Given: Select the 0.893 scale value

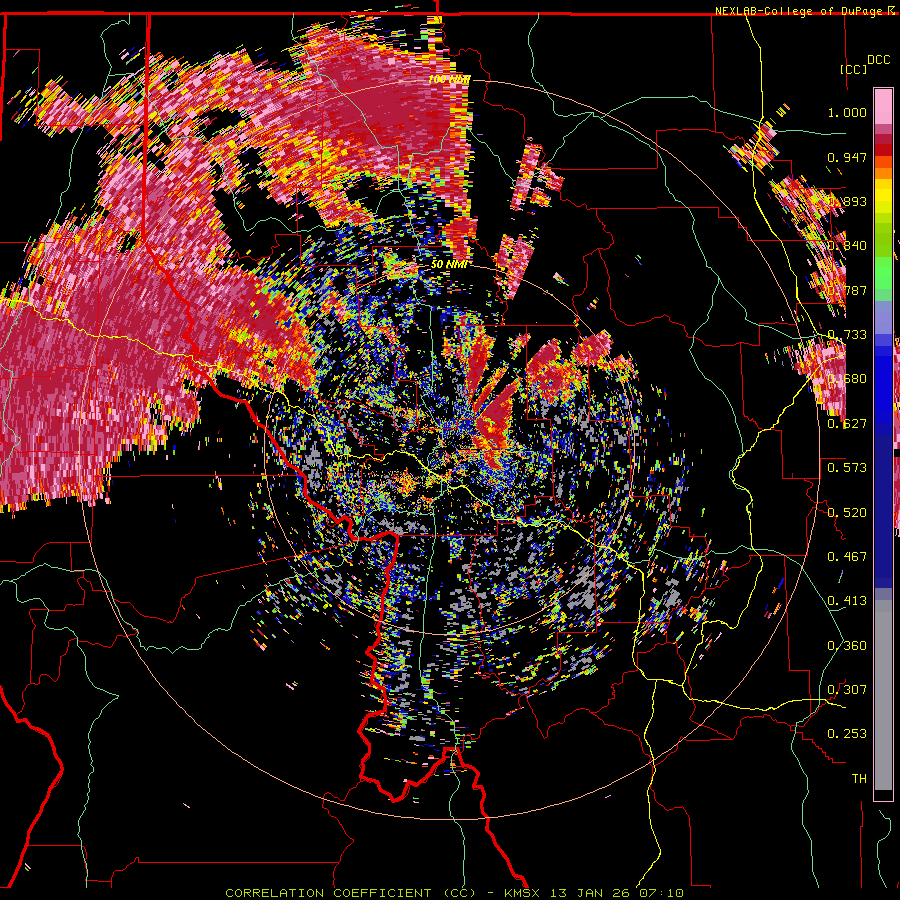Looking at the screenshot, I should 847,201.
